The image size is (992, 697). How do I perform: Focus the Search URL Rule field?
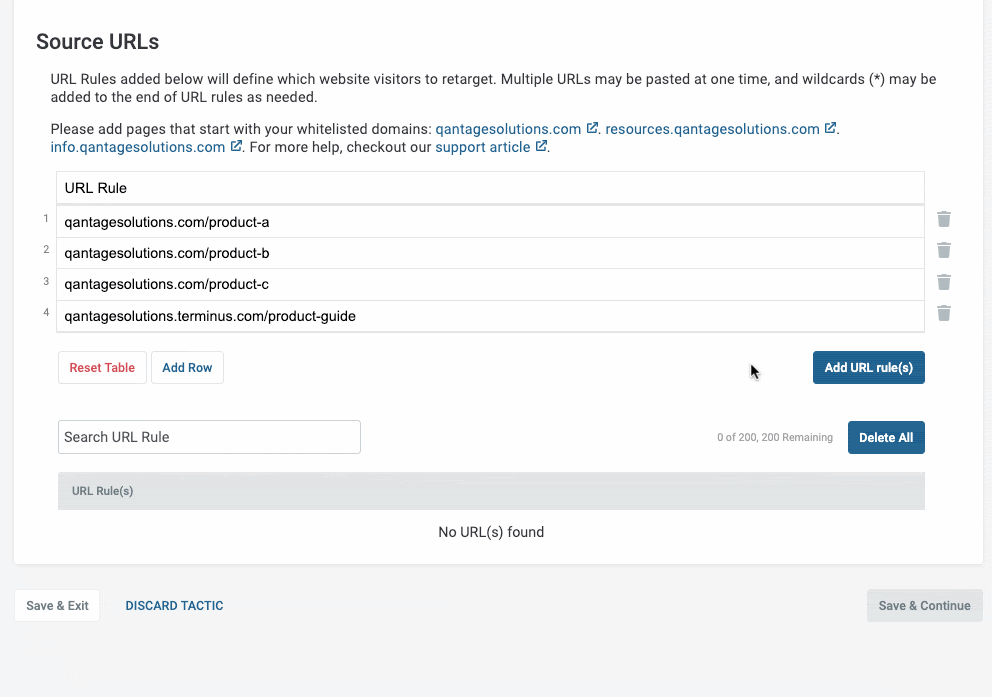(x=209, y=437)
